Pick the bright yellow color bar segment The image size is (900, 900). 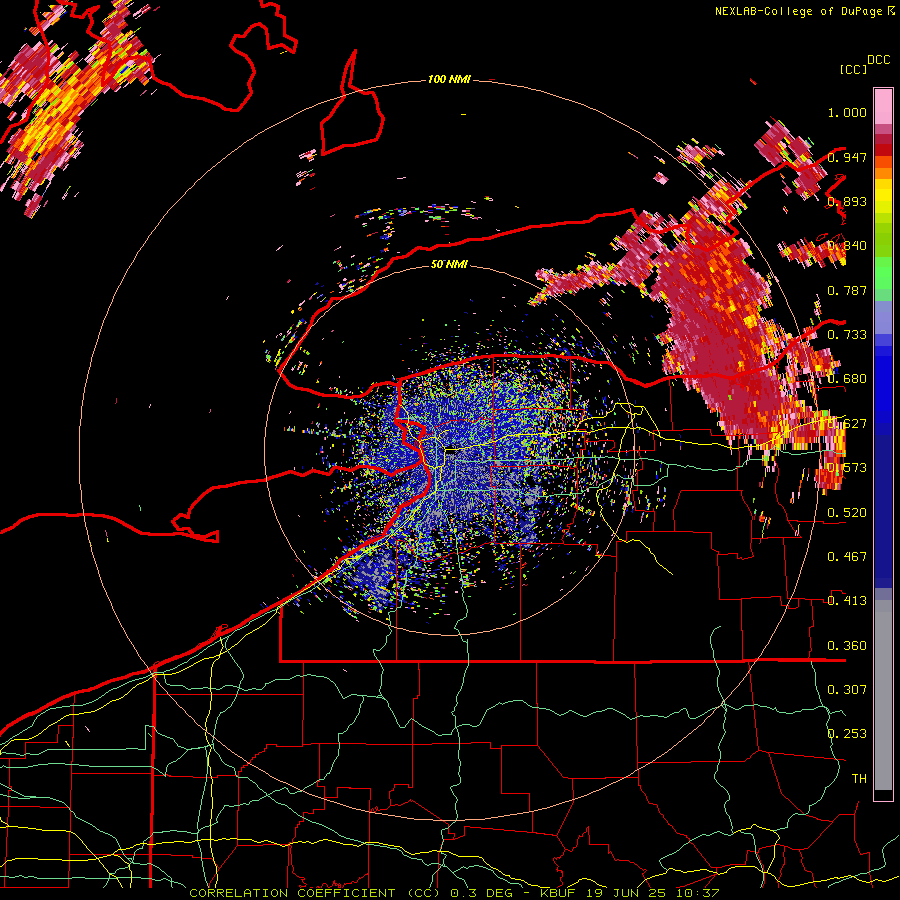point(883,197)
